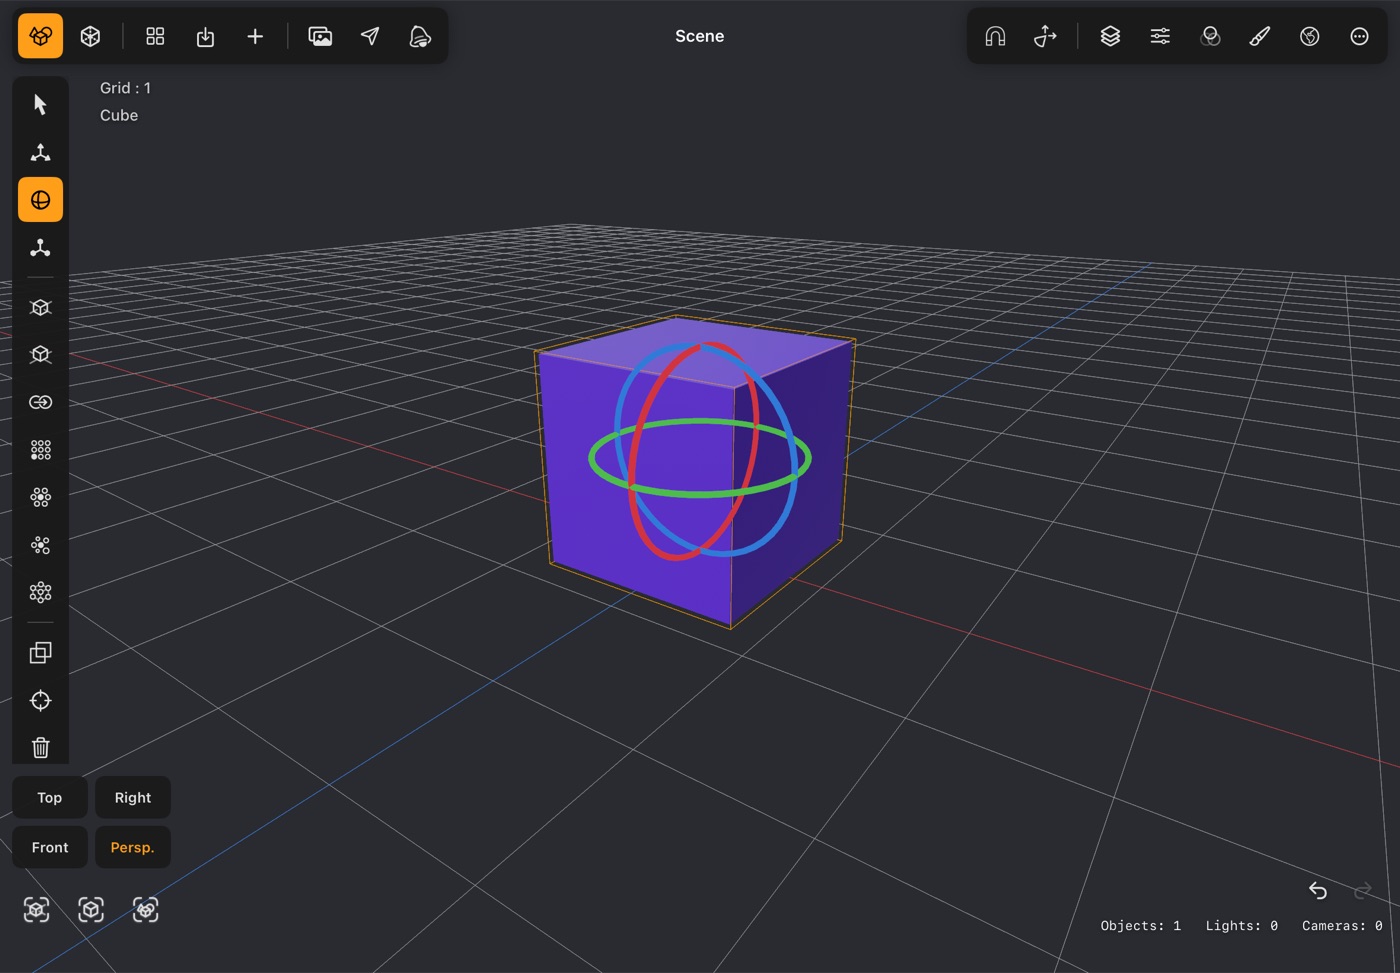The image size is (1400, 973).
Task: Open the sliders settings icon
Action: (x=1160, y=36)
